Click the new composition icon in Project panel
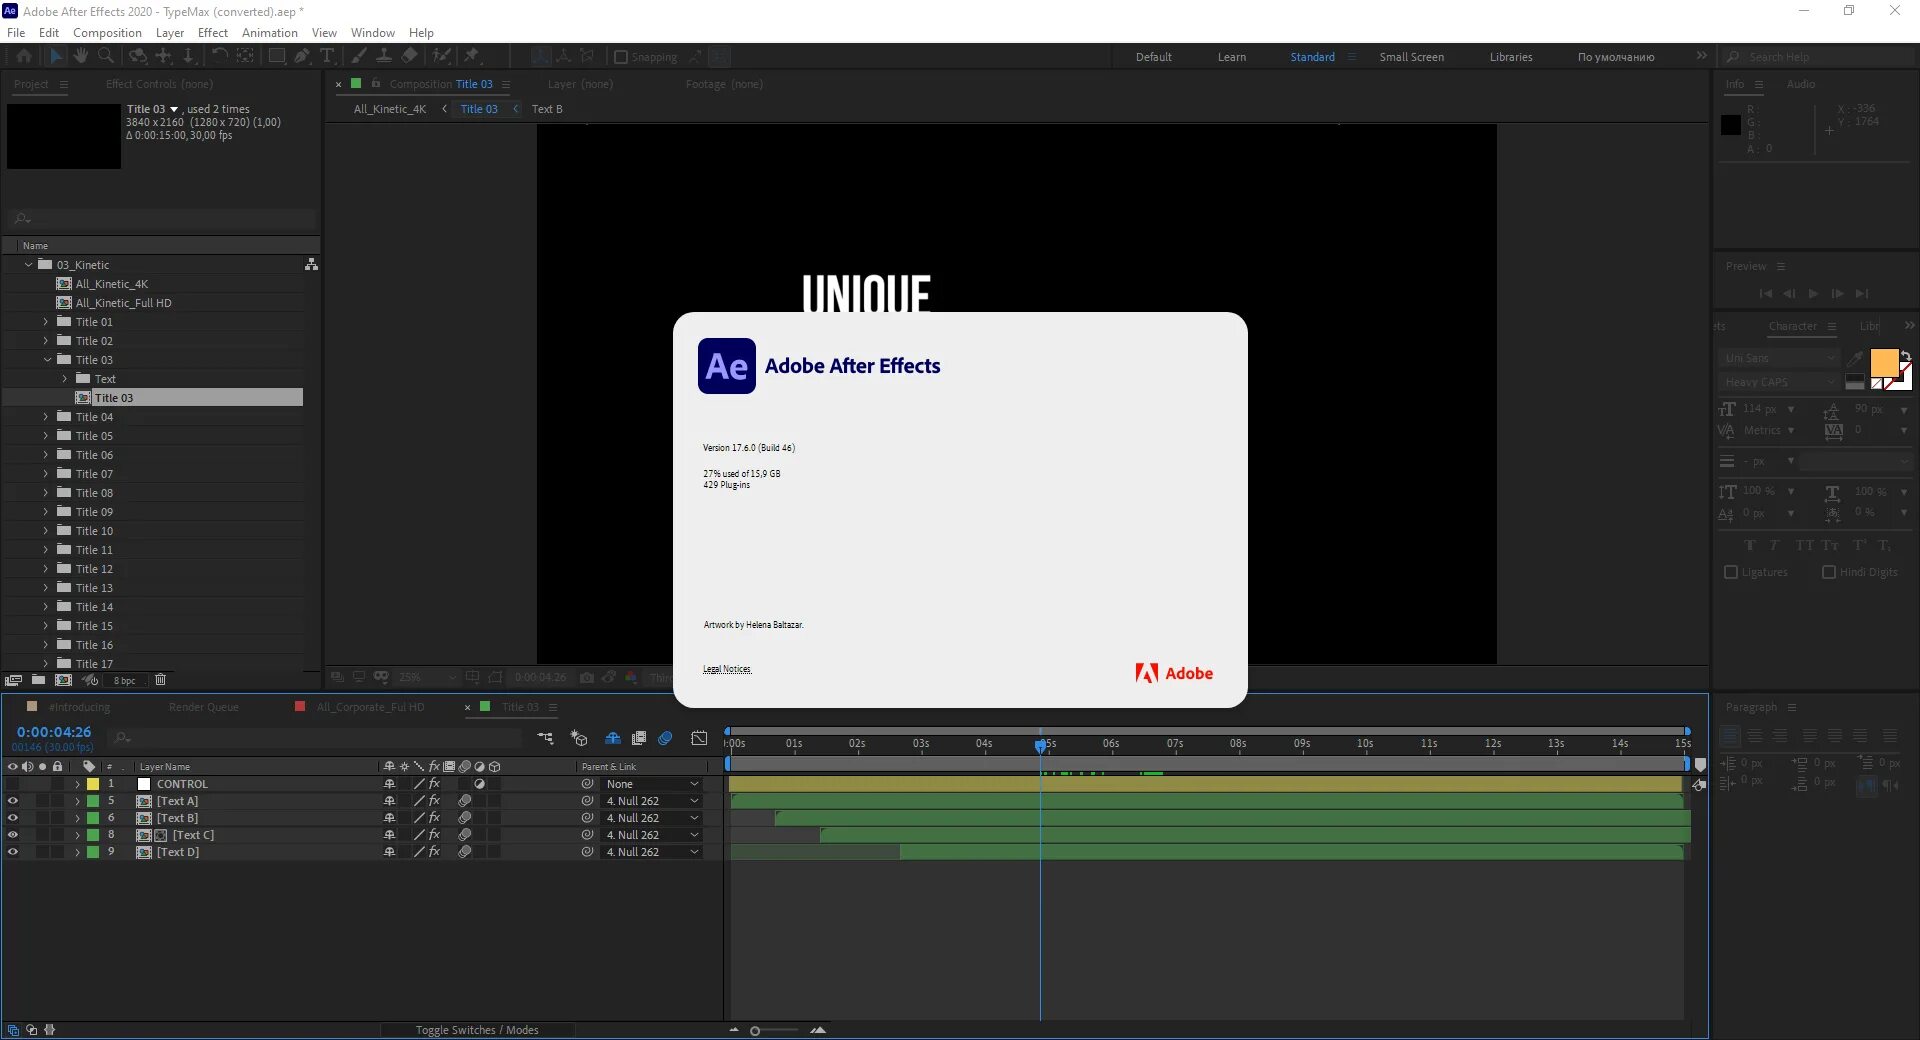The height and width of the screenshot is (1040, 1920). [x=63, y=680]
